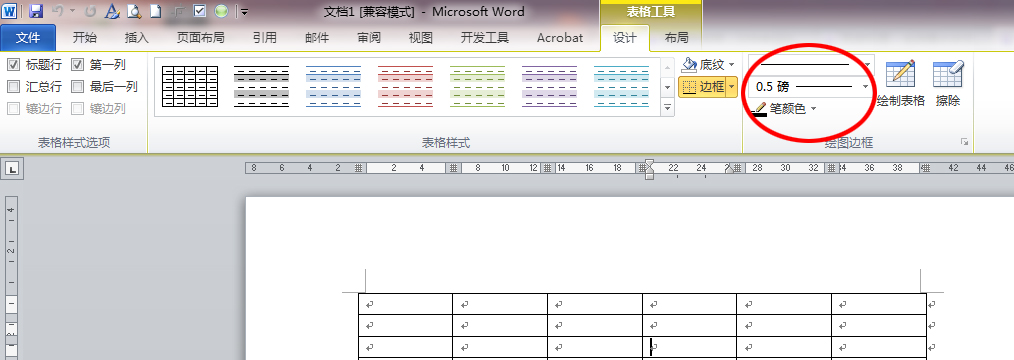Select the table tools 设计 tab

click(625, 38)
